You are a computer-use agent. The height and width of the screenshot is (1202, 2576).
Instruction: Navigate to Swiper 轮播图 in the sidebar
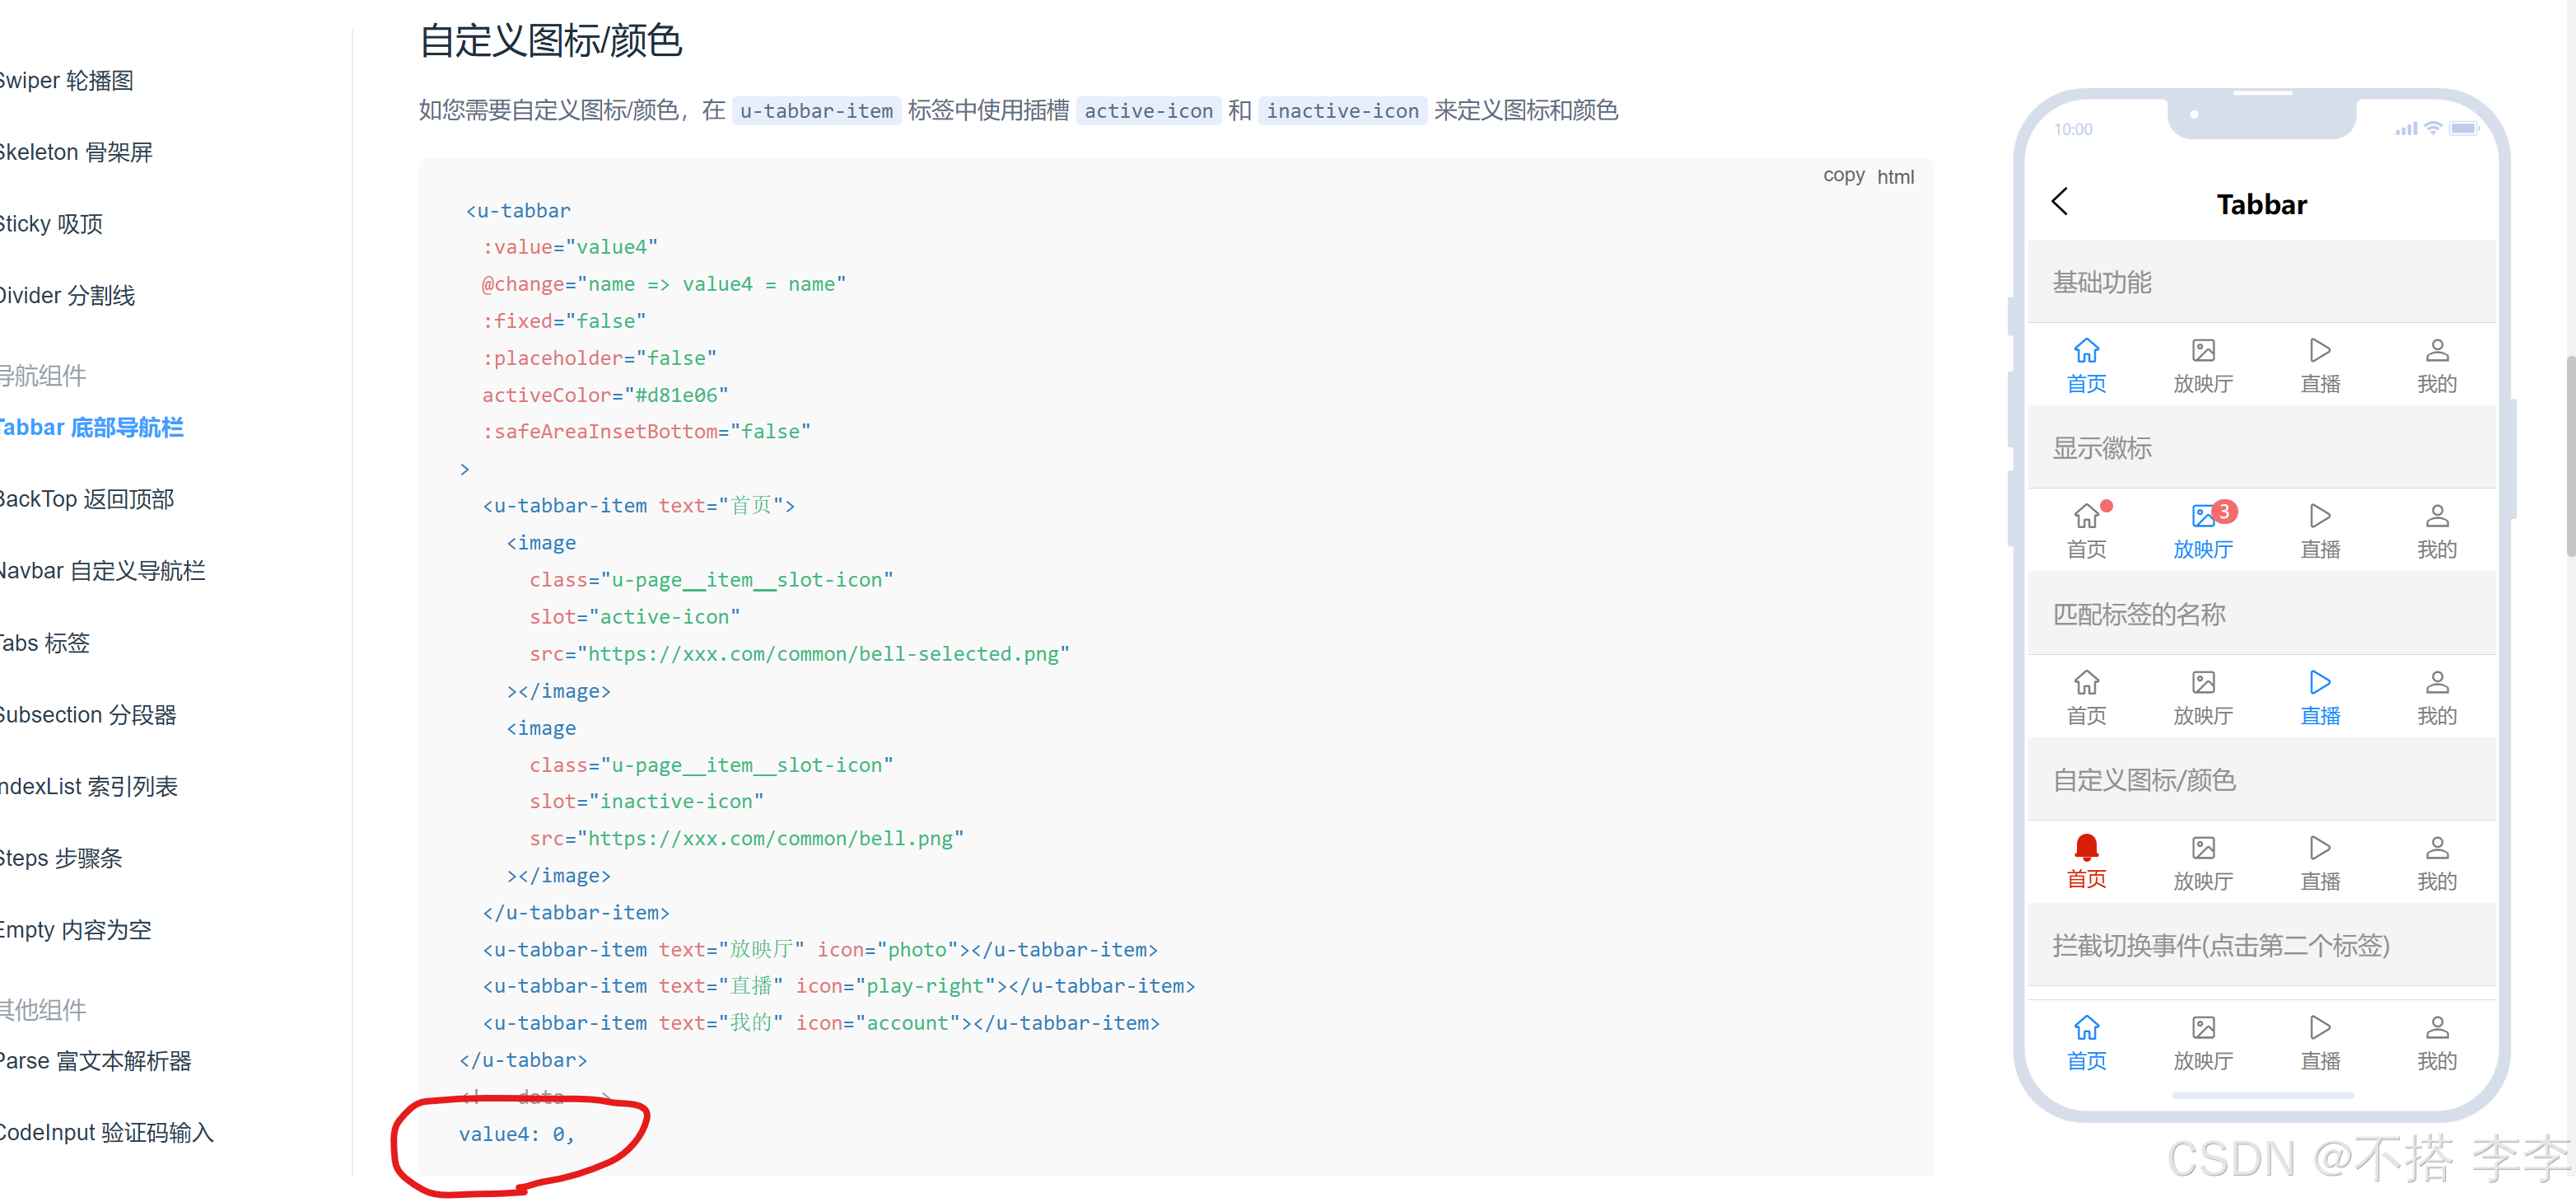click(x=68, y=80)
